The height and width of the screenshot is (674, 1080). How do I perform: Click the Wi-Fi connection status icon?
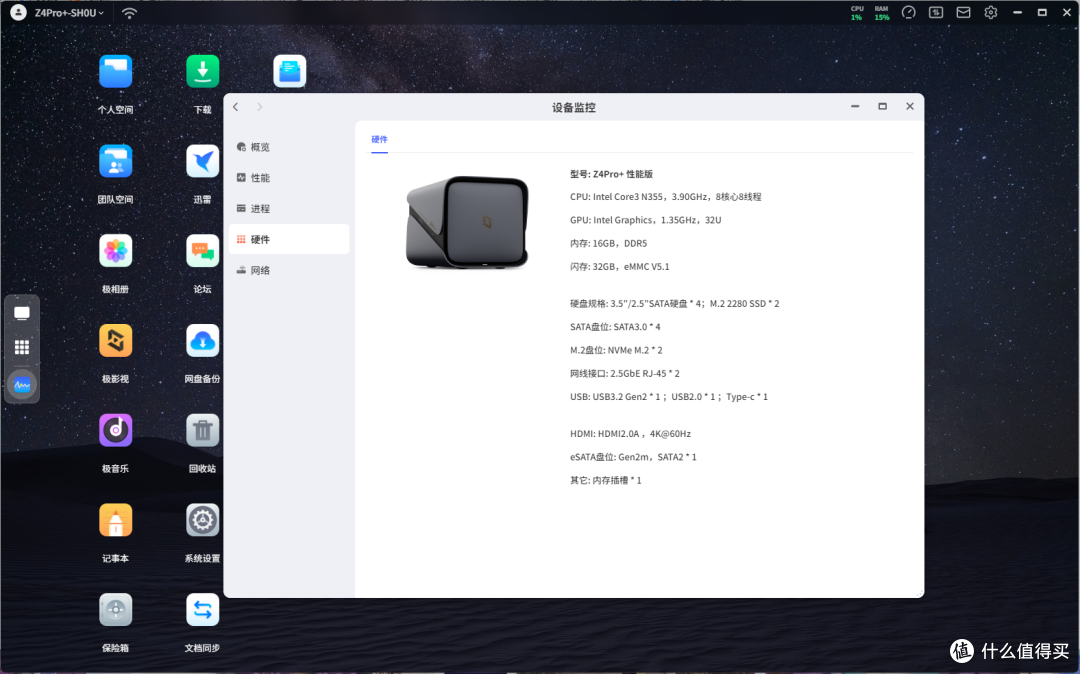coord(129,12)
